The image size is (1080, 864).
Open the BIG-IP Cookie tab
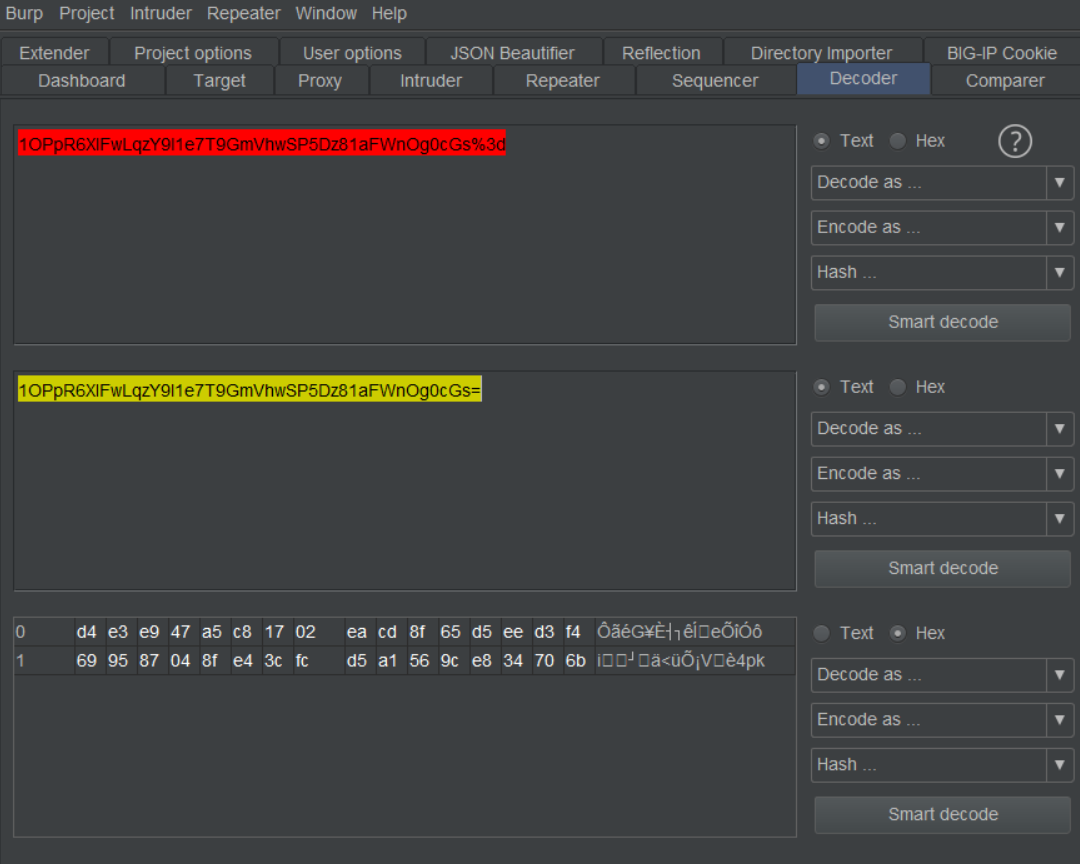[1001, 53]
